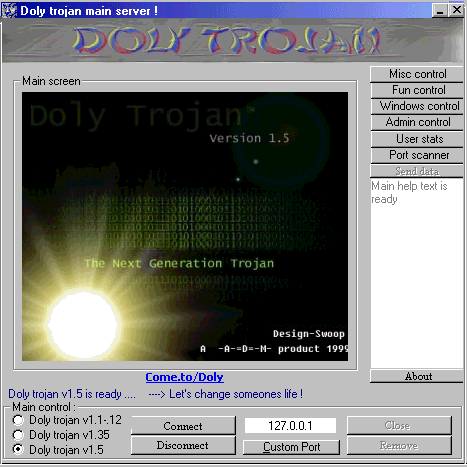Image resolution: width=467 pixels, height=467 pixels.
Task: Show the User stats section
Action: [x=417, y=139]
